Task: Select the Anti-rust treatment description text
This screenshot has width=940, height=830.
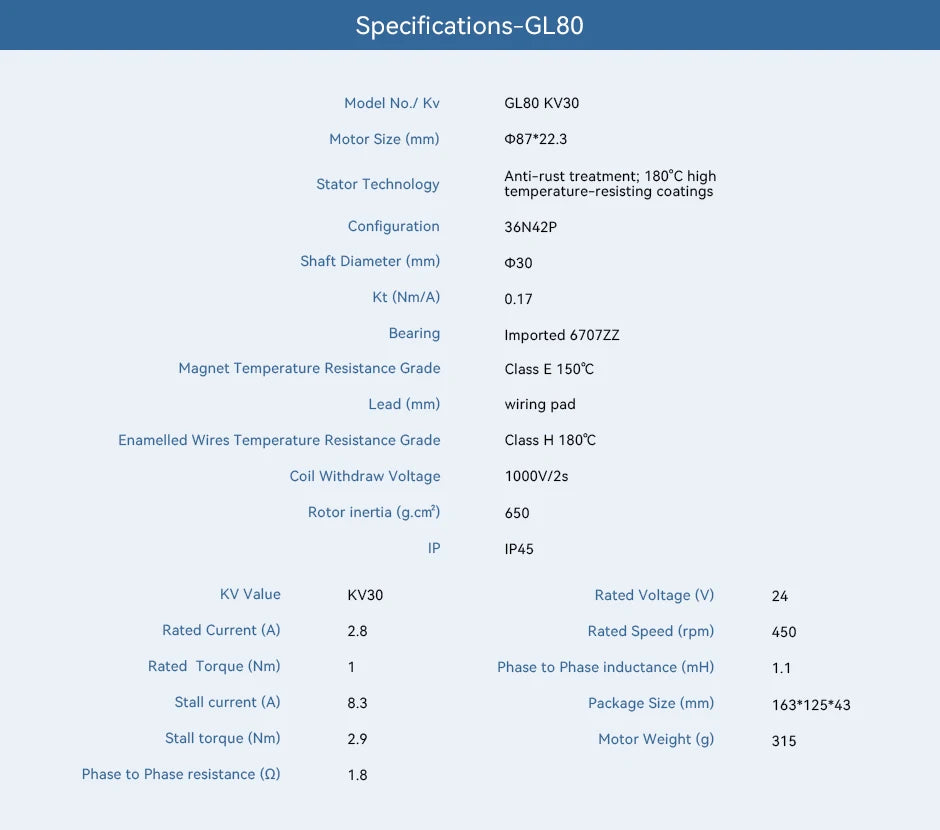Action: 610,183
